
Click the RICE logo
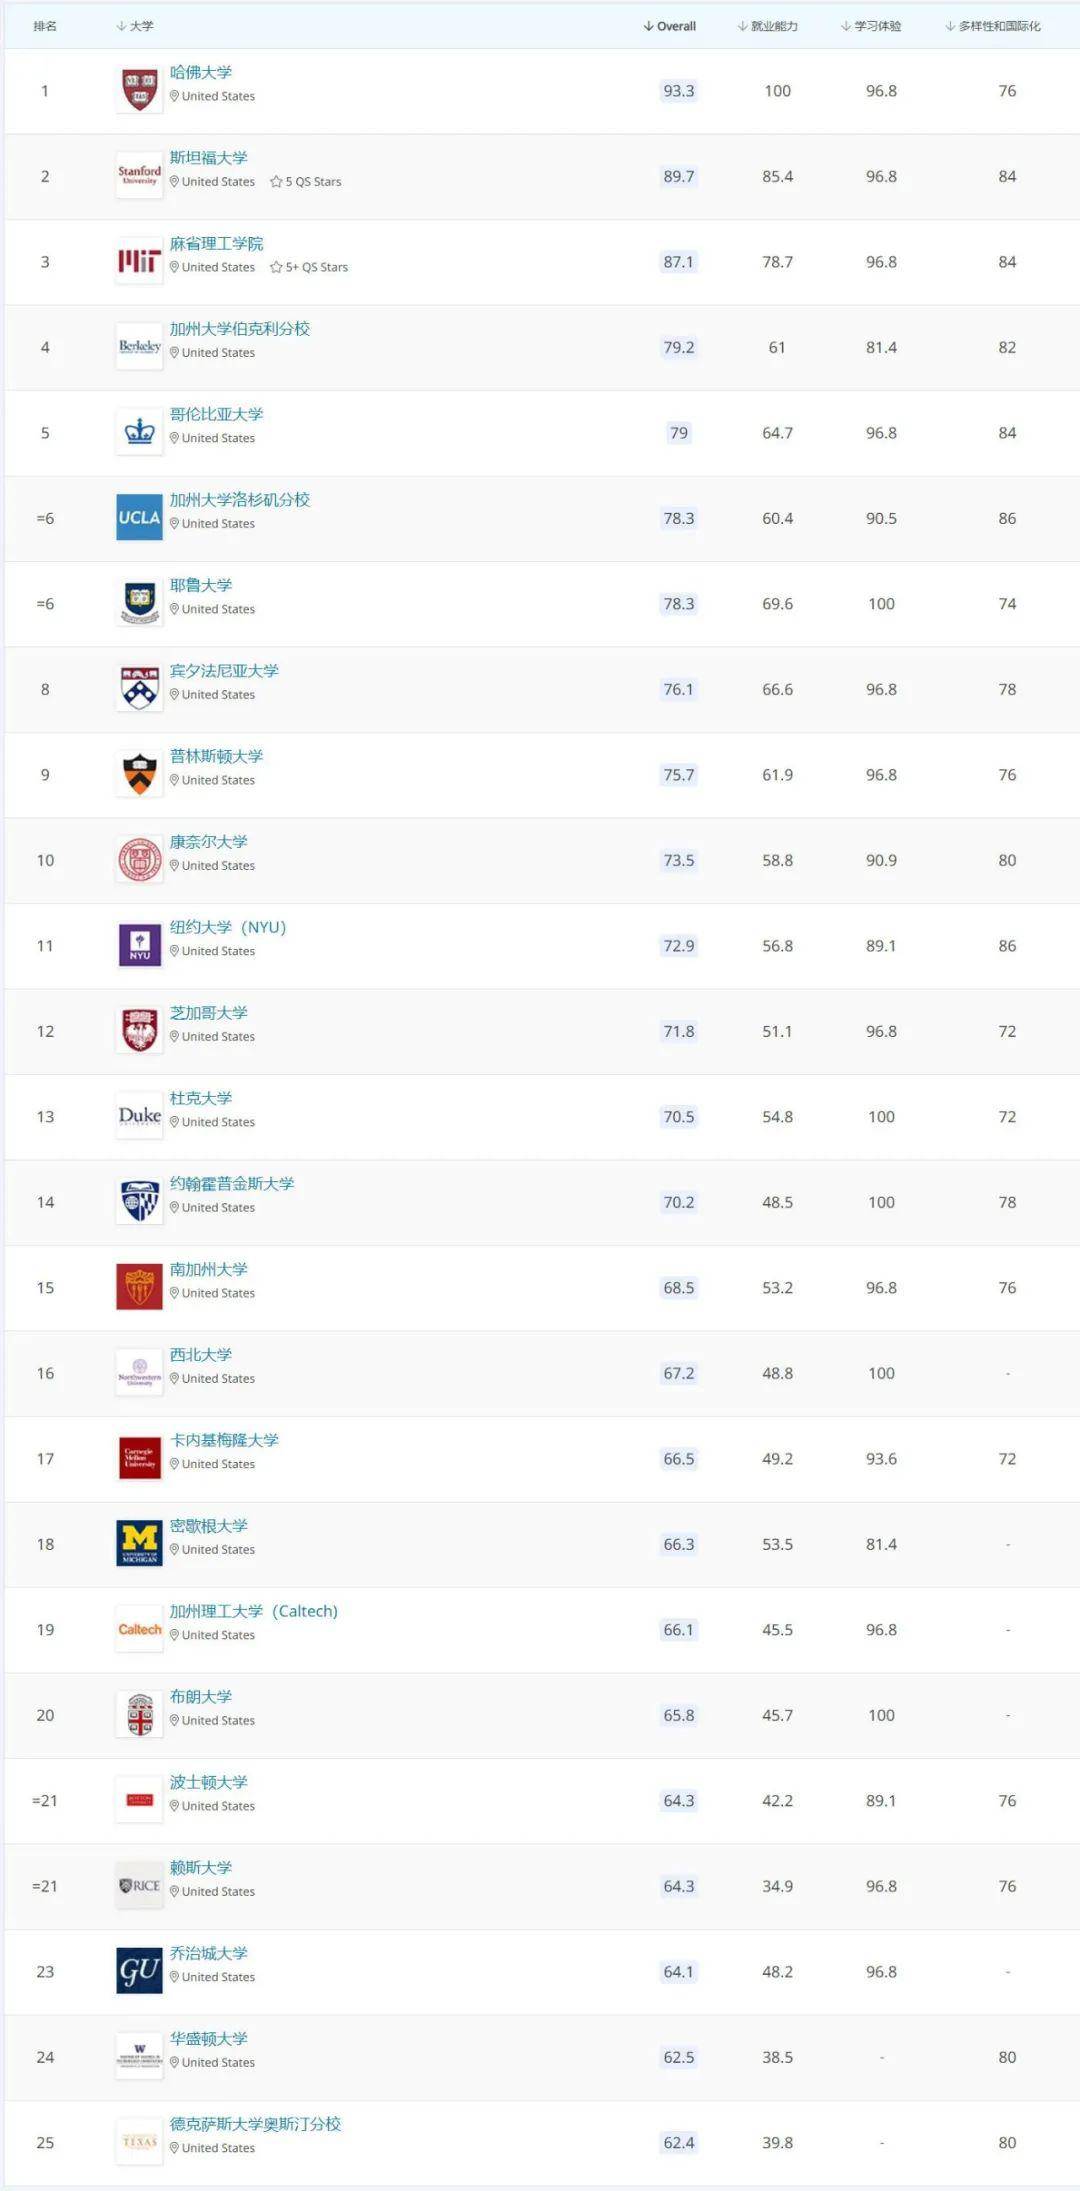click(x=139, y=1886)
